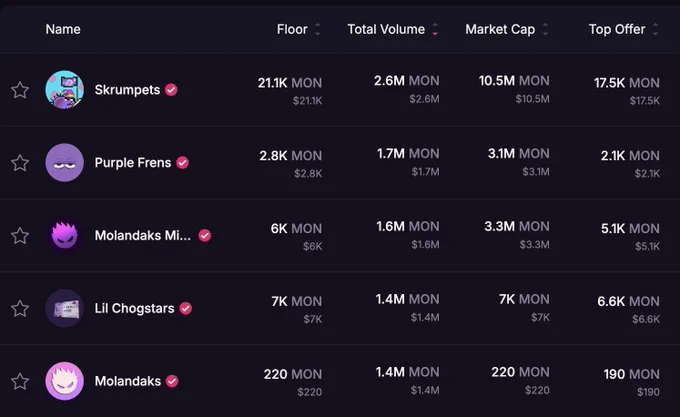Click the Top Offer sort arrows
Screen dimensions: 680x417
click(x=655, y=29)
